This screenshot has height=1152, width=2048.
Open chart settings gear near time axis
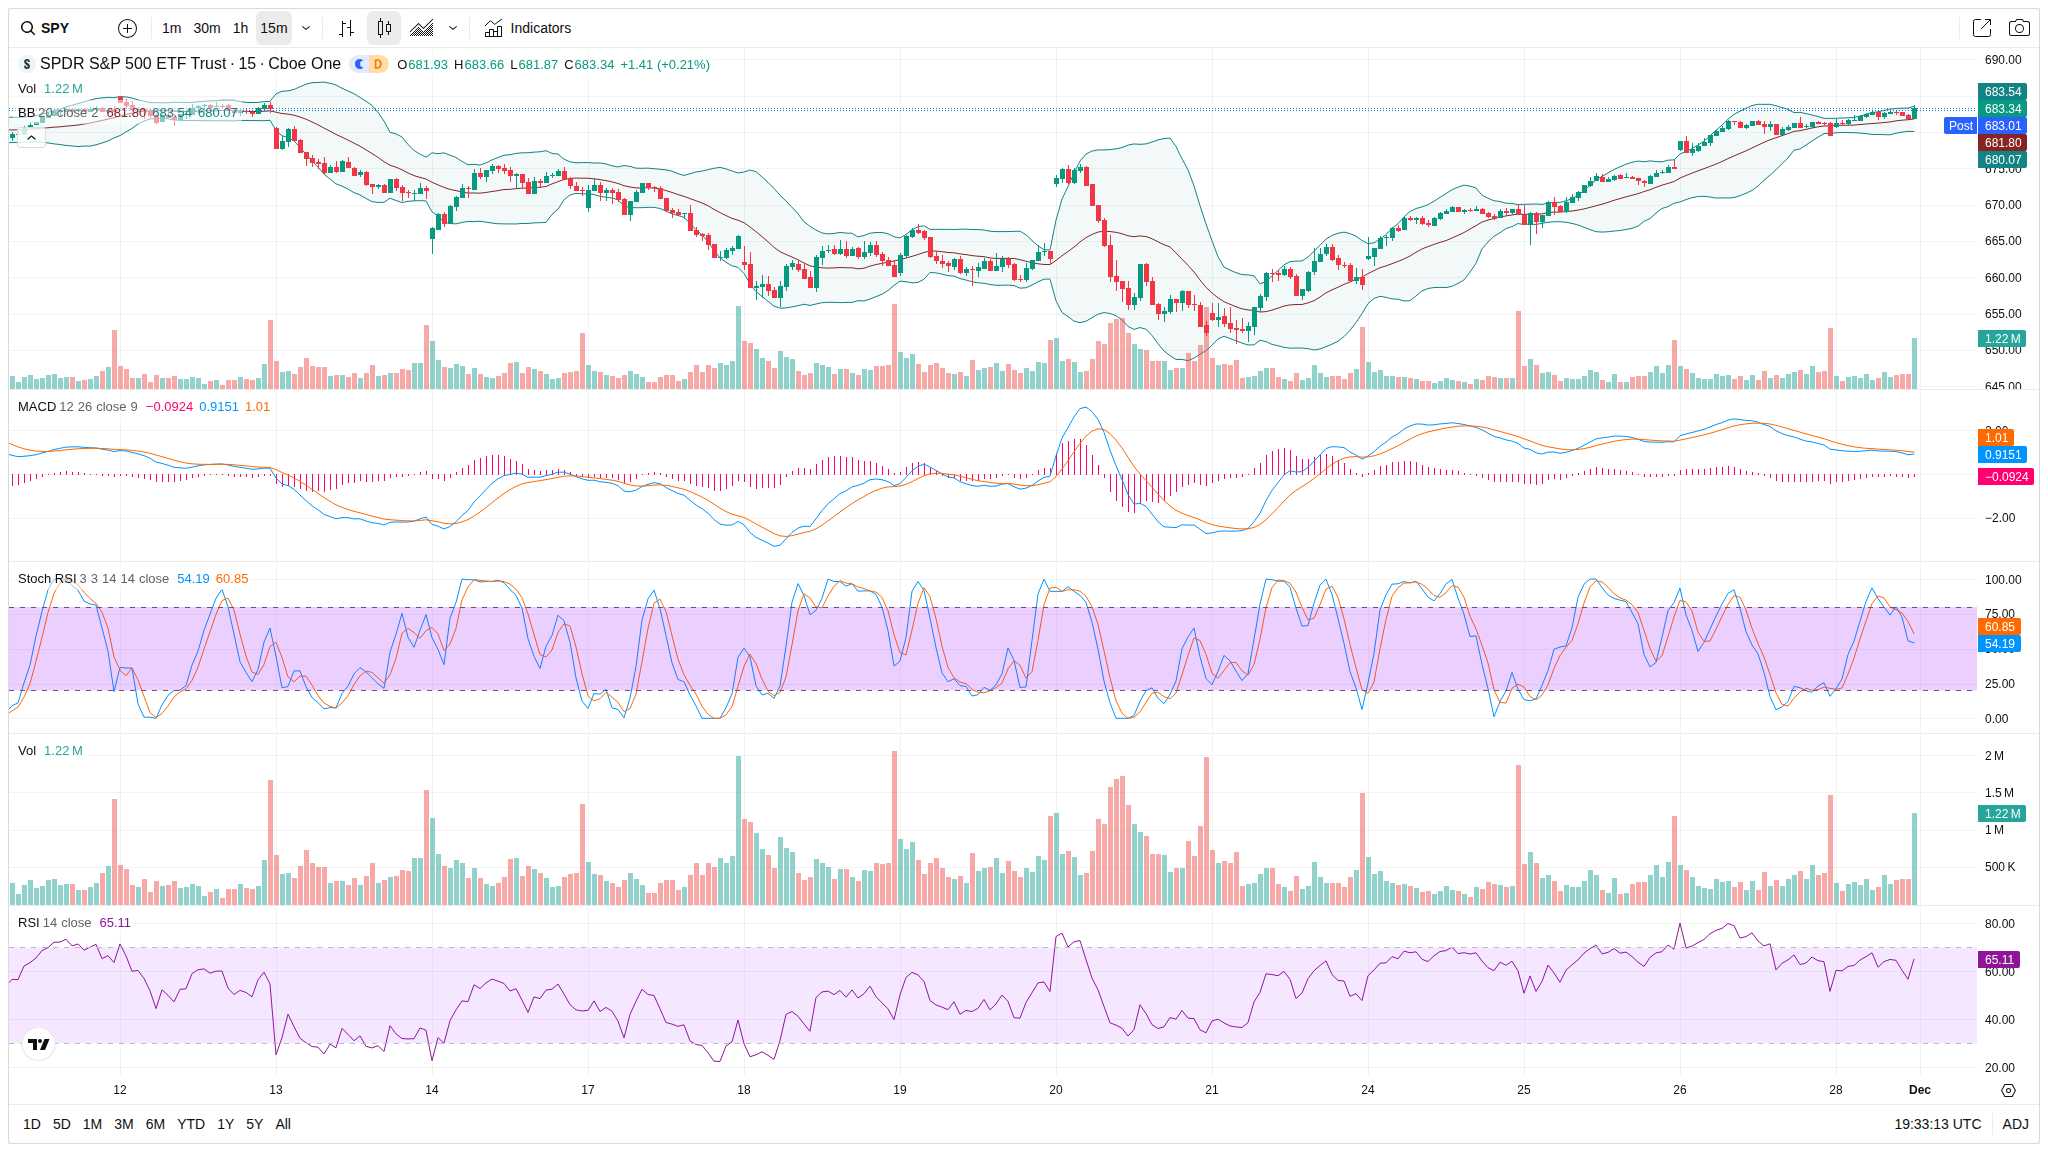2008,1090
